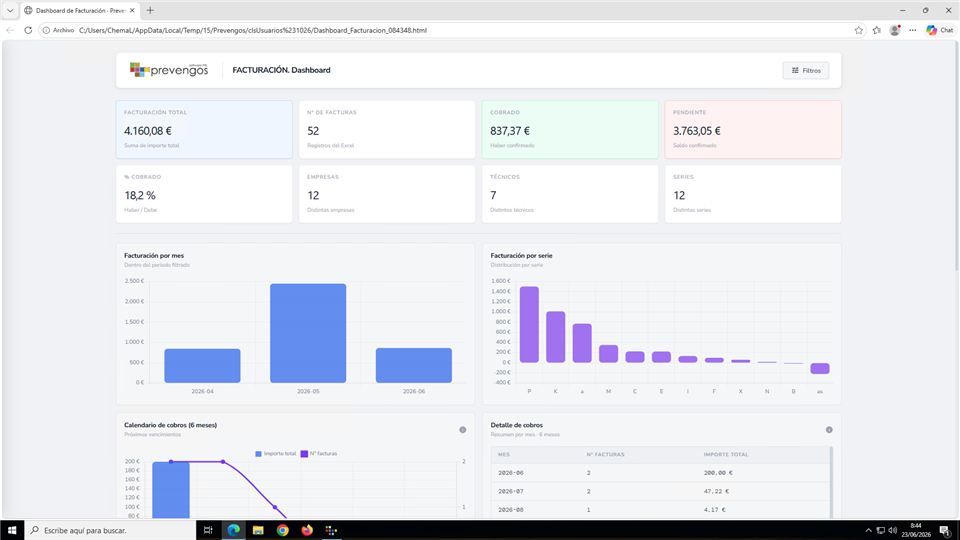Click the 2026-05 bar in monthly chart
The height and width of the screenshot is (540, 960).
308,333
